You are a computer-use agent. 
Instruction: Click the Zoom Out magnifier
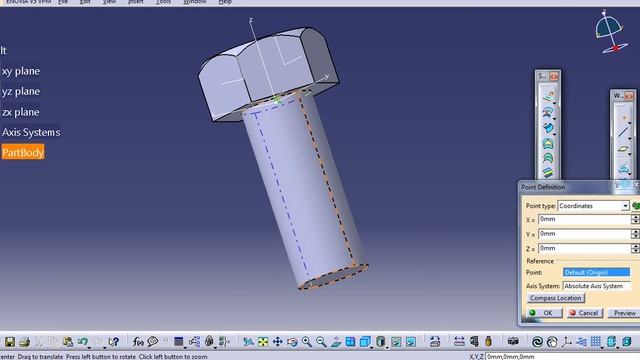[x=321, y=342]
